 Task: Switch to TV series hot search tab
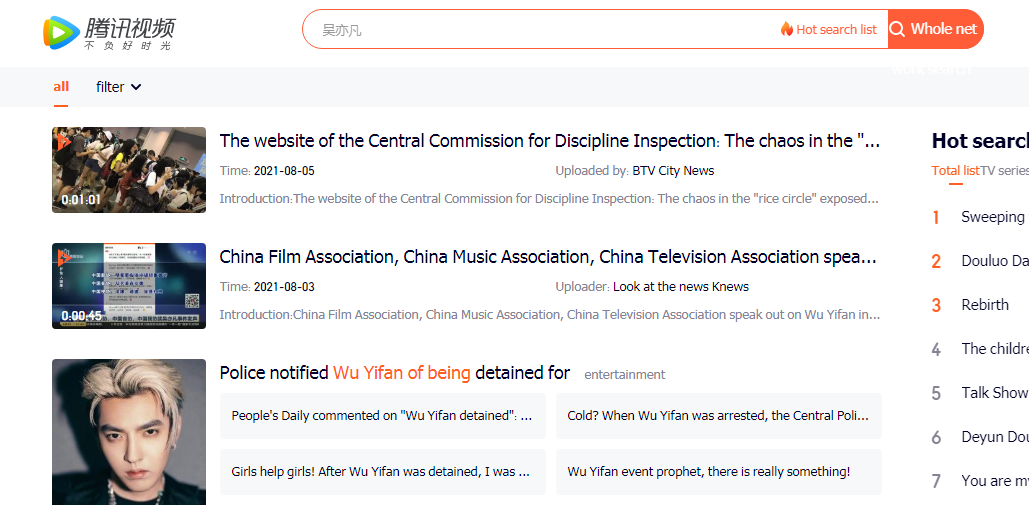(1004, 170)
